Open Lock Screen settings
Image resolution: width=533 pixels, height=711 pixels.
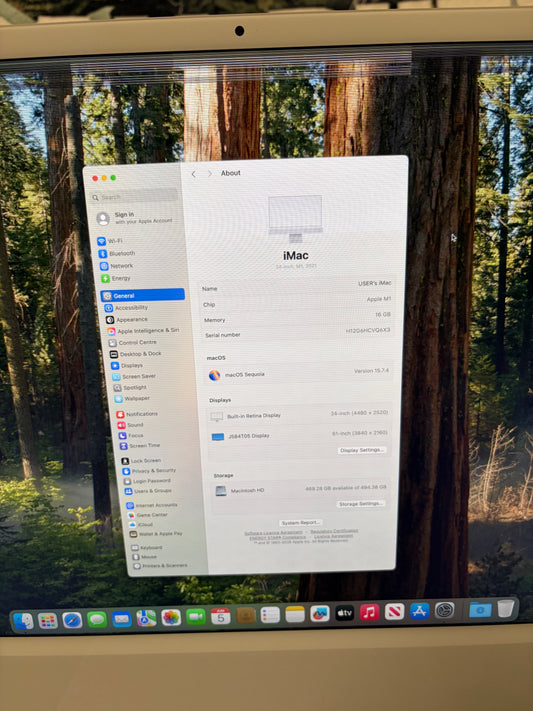click(x=141, y=461)
